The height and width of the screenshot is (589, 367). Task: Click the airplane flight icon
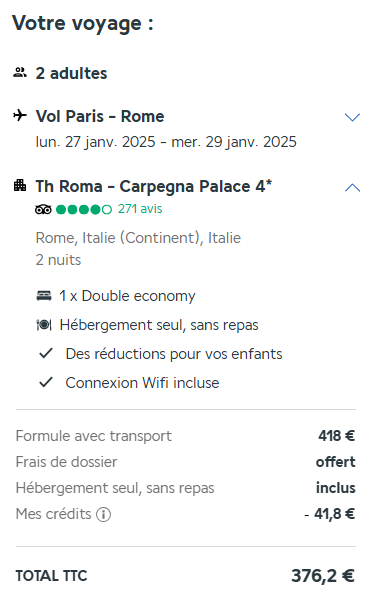20,115
